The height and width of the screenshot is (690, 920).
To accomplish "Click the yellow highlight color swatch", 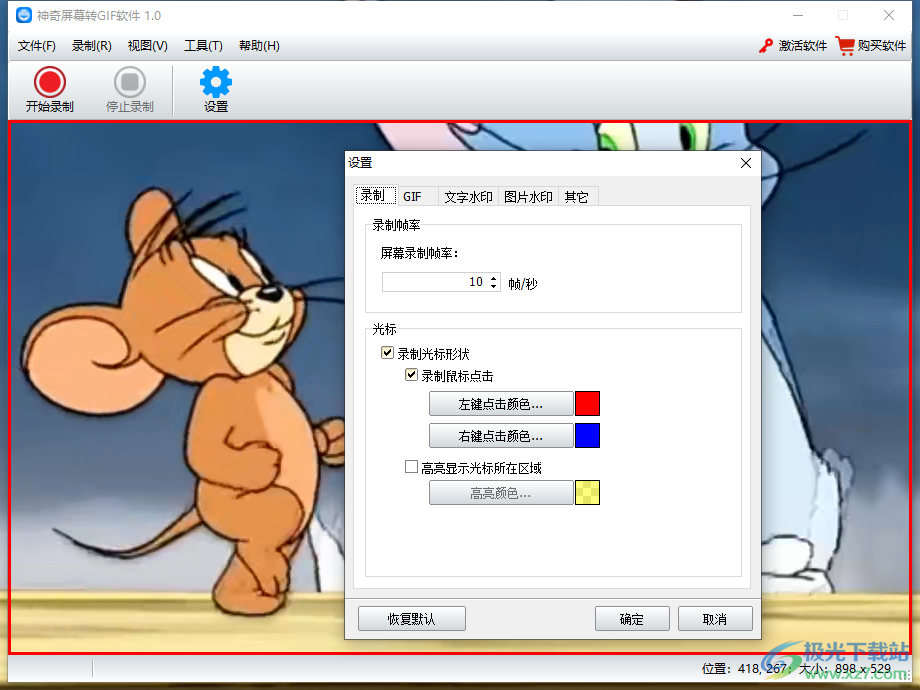I will 587,493.
